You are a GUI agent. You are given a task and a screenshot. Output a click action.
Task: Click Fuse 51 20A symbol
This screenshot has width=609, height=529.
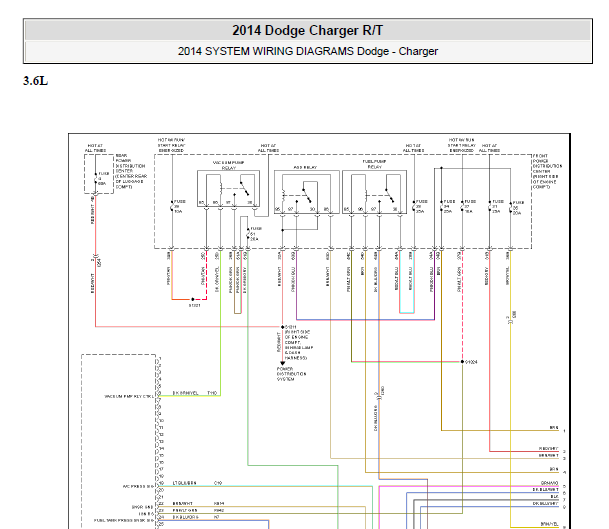point(248,234)
